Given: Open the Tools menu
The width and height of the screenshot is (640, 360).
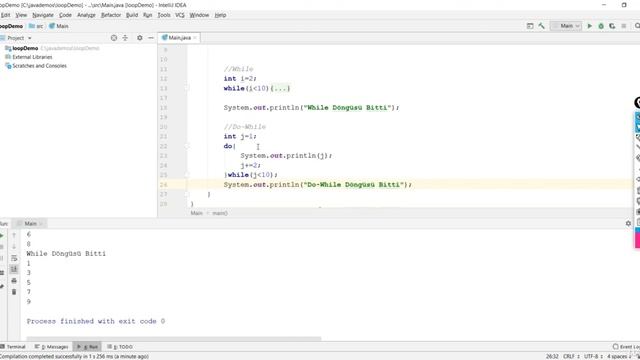Looking at the screenshot, I should tap(164, 15).
